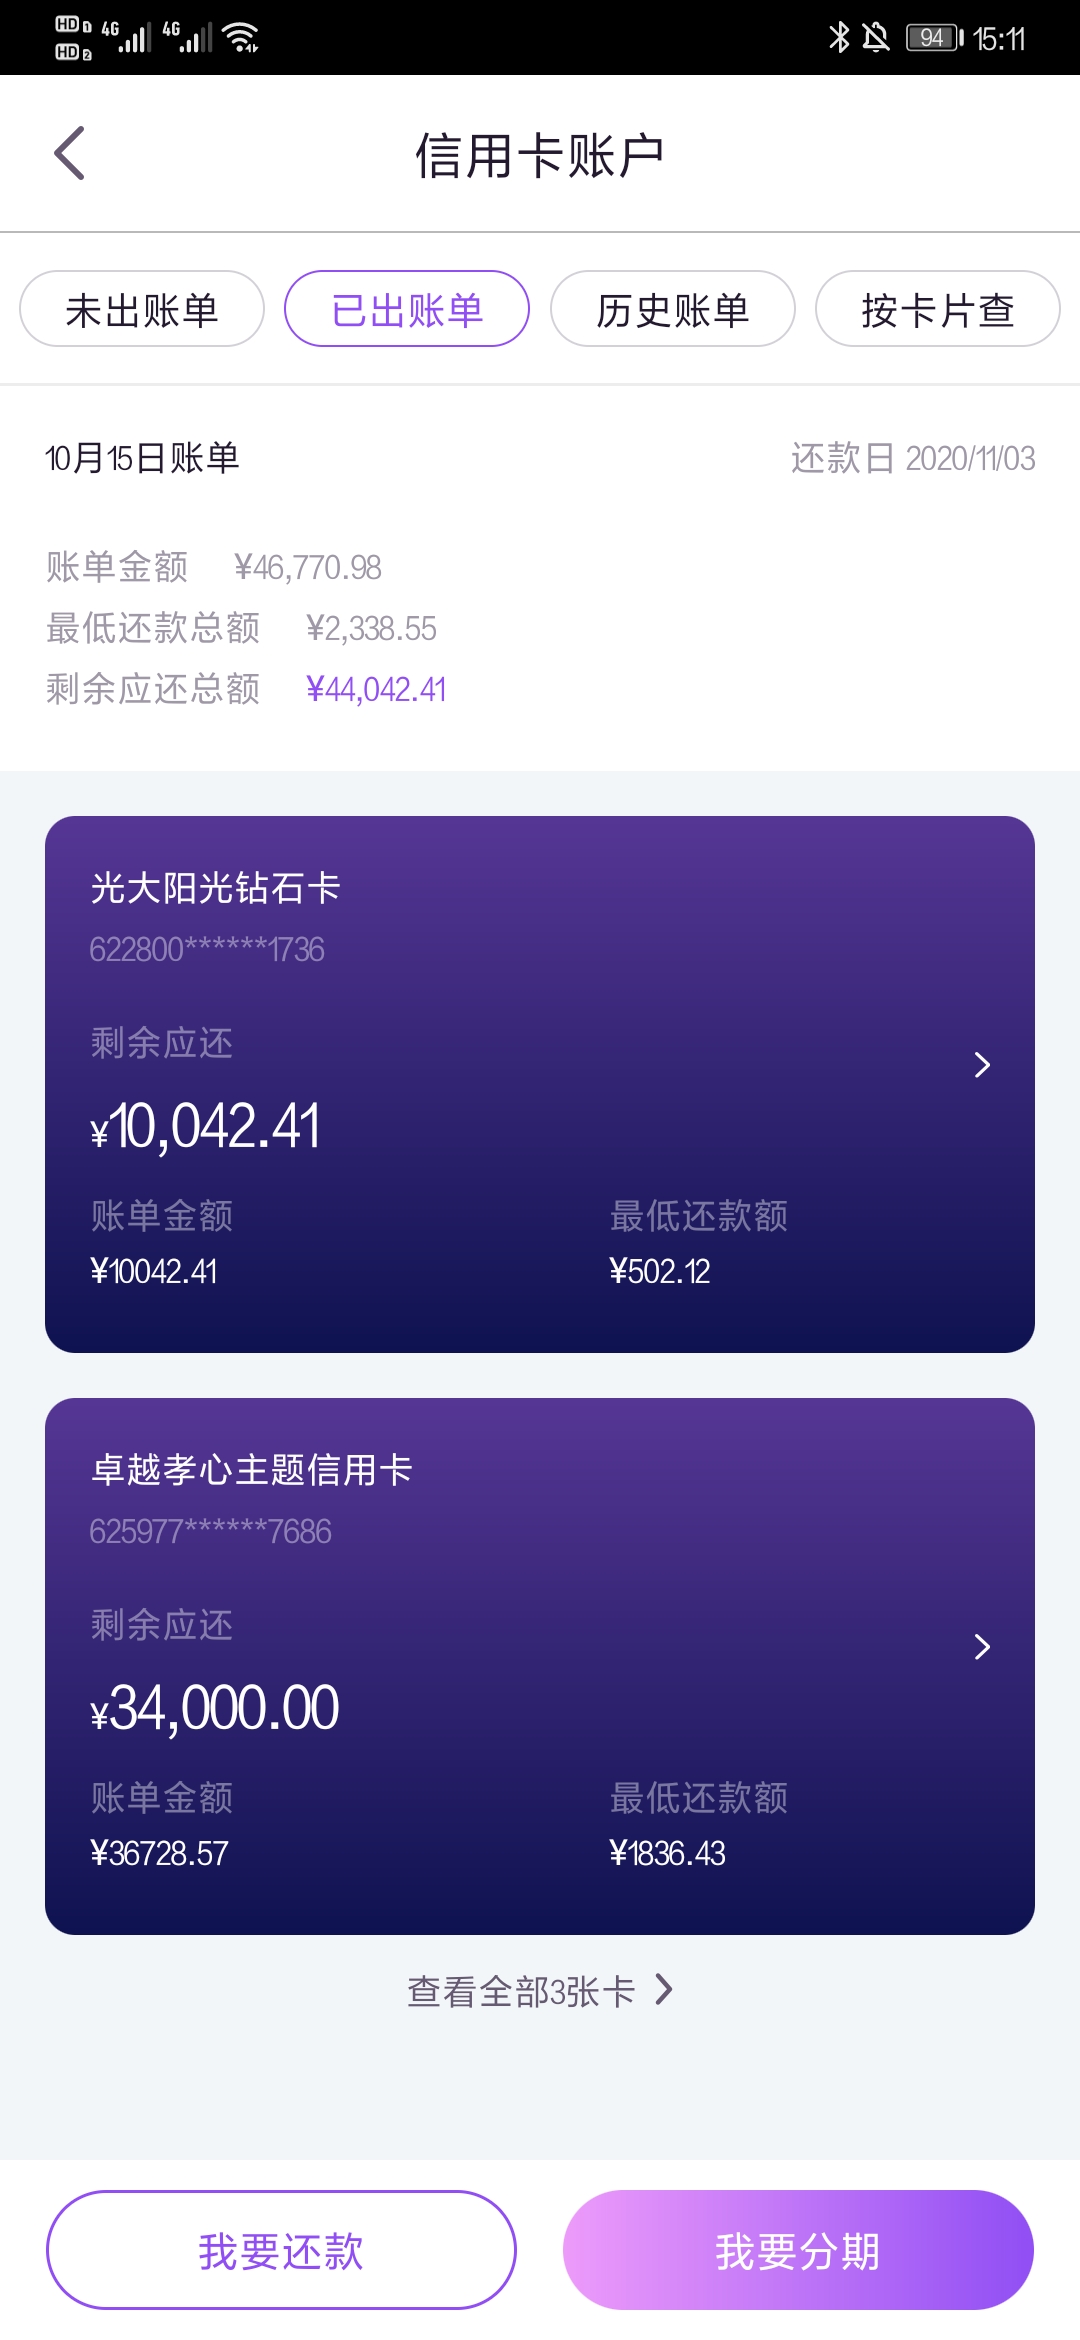Click the Wi-Fi signal icon
The width and height of the screenshot is (1080, 2340).
coord(241,38)
